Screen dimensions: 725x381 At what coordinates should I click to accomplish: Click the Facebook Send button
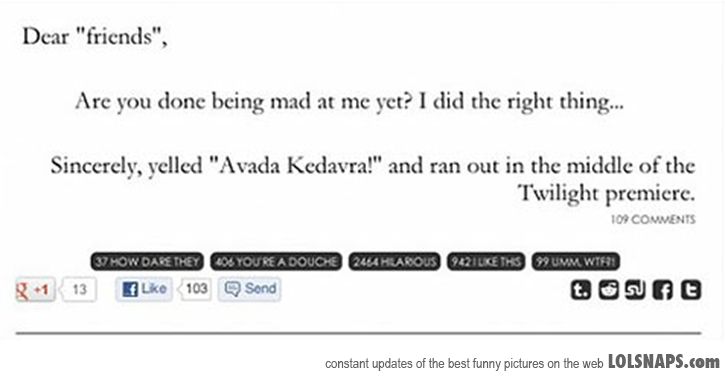pyautogui.click(x=250, y=289)
